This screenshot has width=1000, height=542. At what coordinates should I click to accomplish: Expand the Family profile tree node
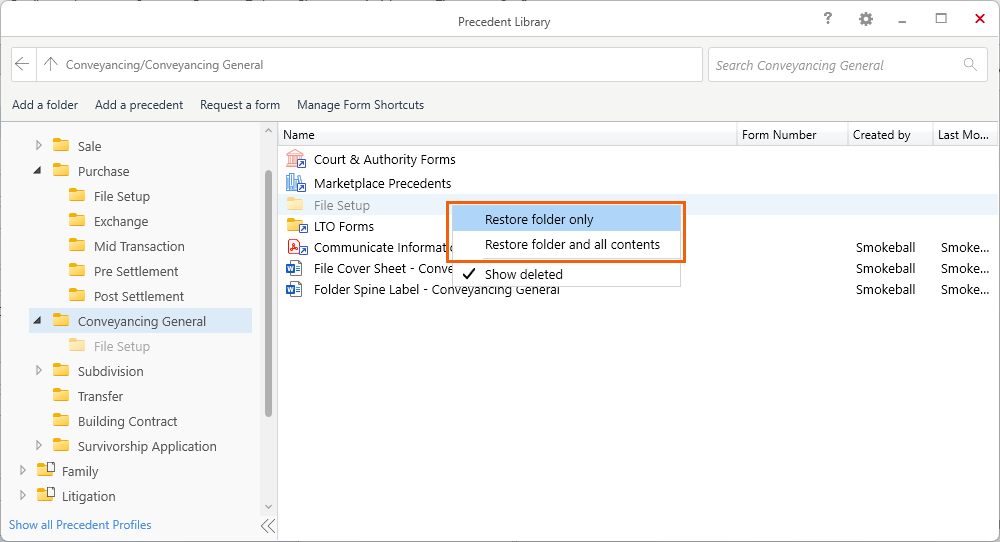click(x=23, y=471)
